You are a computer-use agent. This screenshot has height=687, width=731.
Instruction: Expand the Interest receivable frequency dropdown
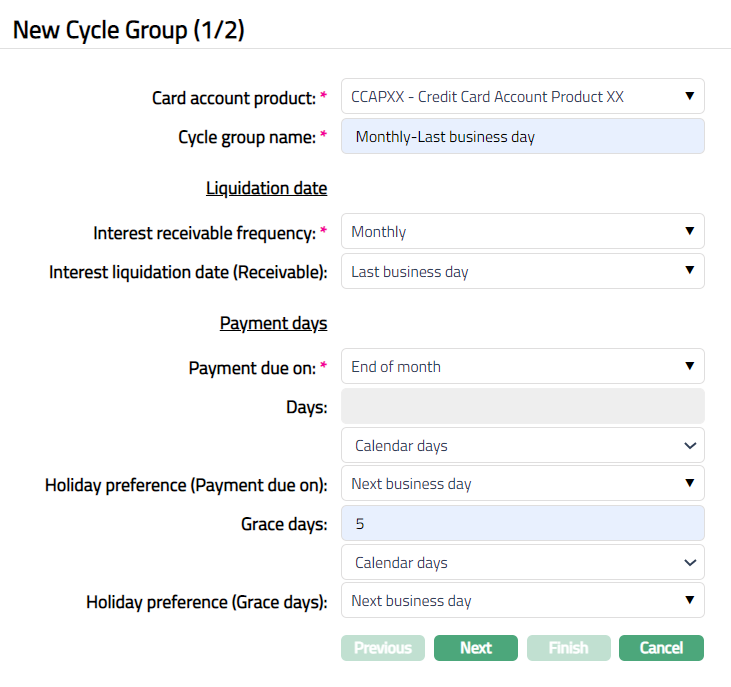(522, 231)
